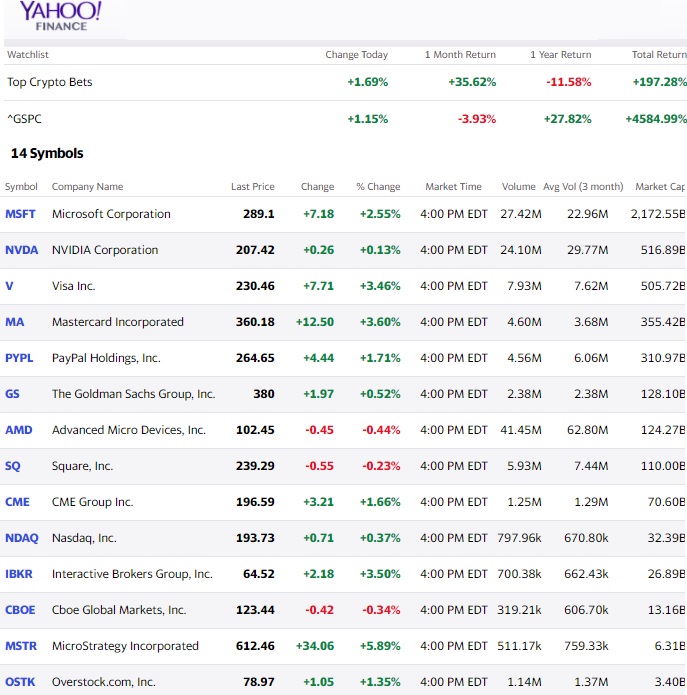Sort by the Change column header

click(317, 187)
